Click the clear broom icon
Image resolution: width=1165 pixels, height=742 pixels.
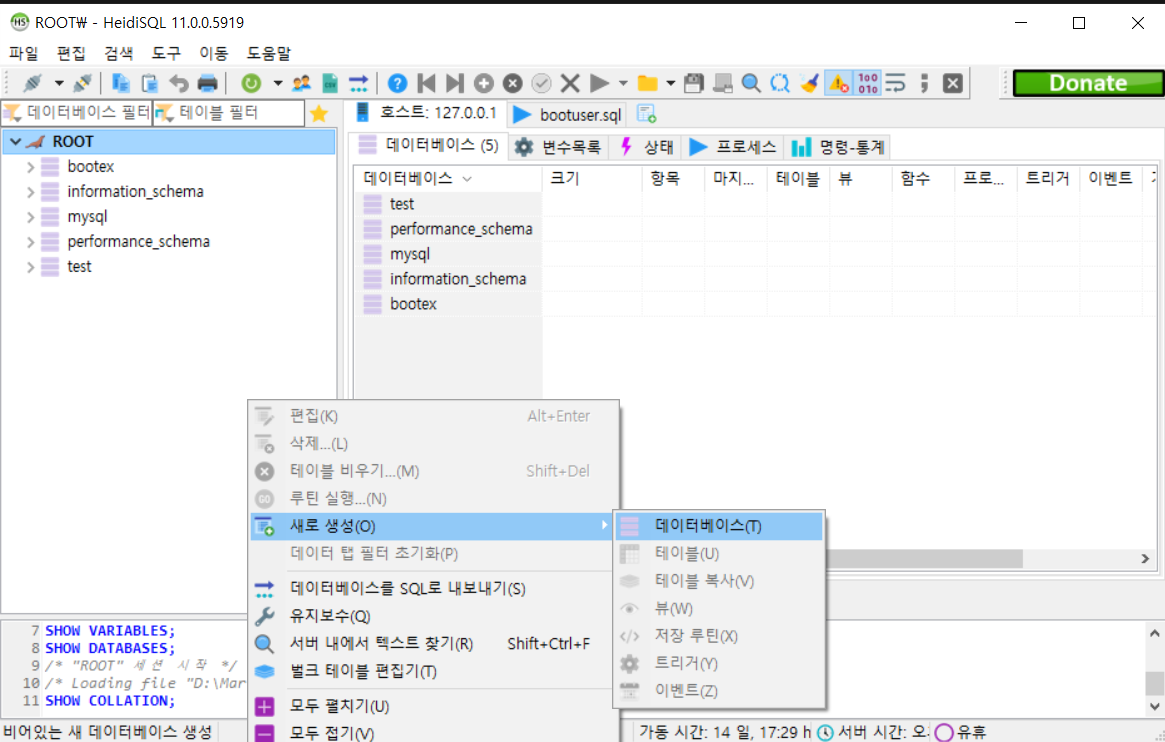809,83
